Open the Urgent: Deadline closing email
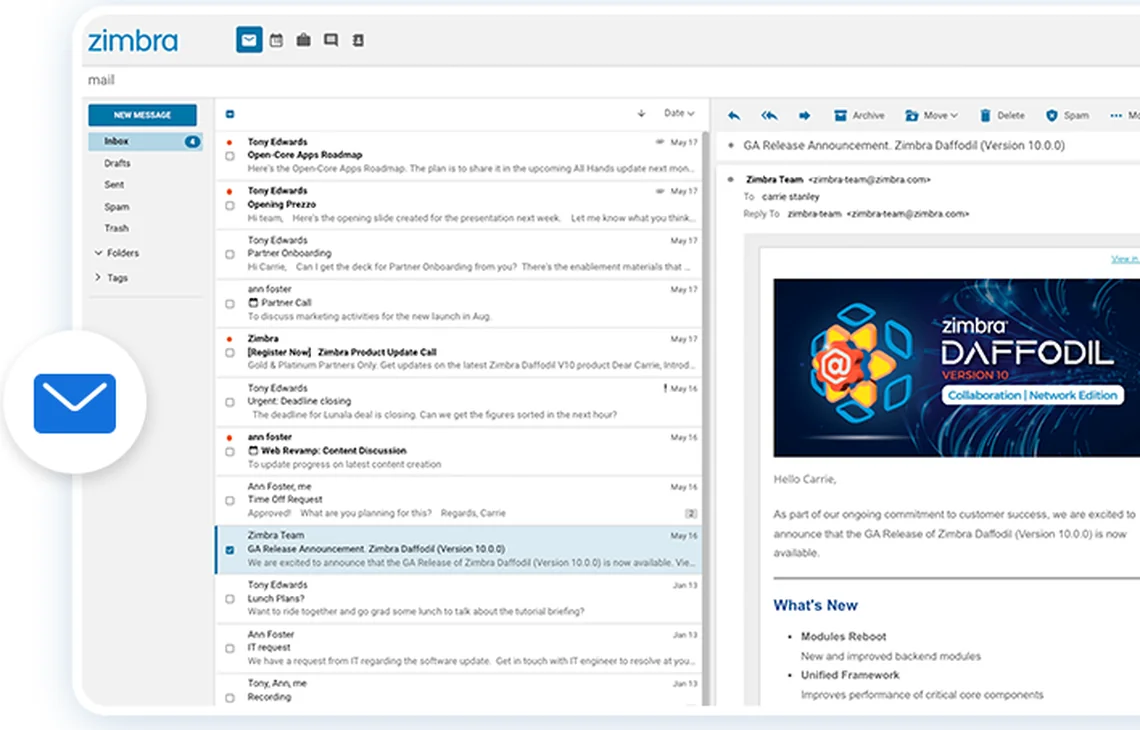This screenshot has height=730, width=1140. pos(459,401)
